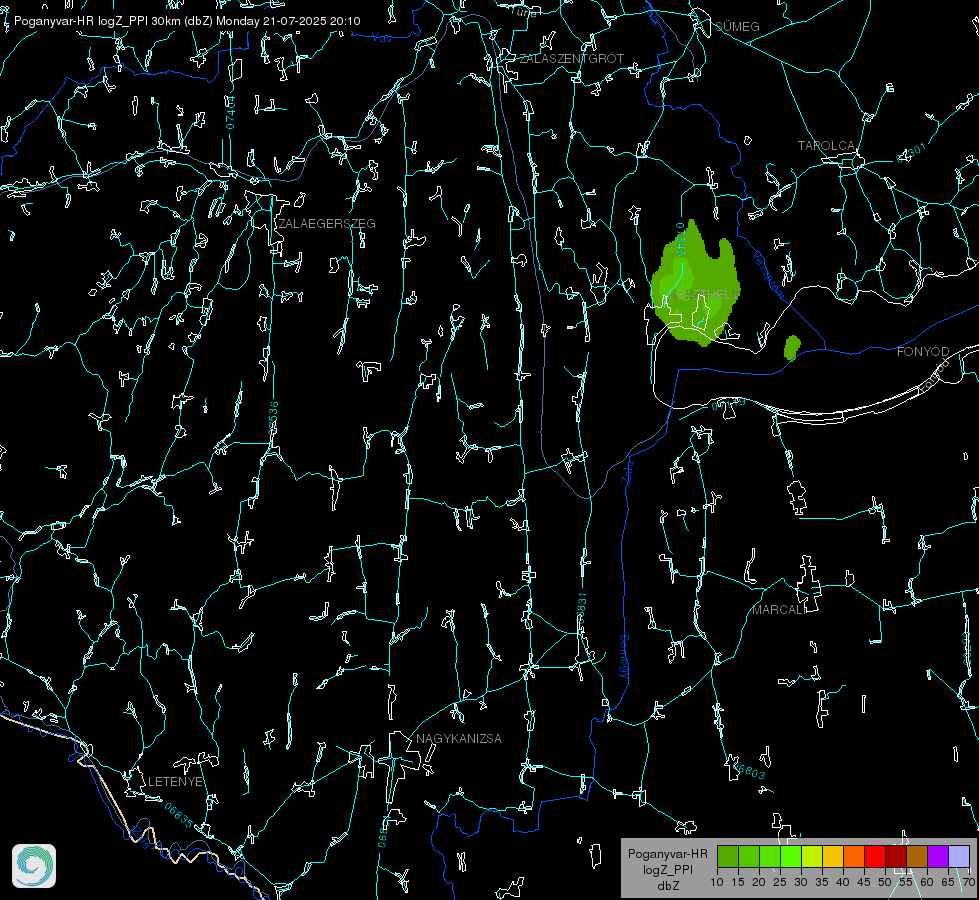Viewport: 979px width, 900px height.
Task: Click the FONYÓD city label
Action: [x=923, y=352]
